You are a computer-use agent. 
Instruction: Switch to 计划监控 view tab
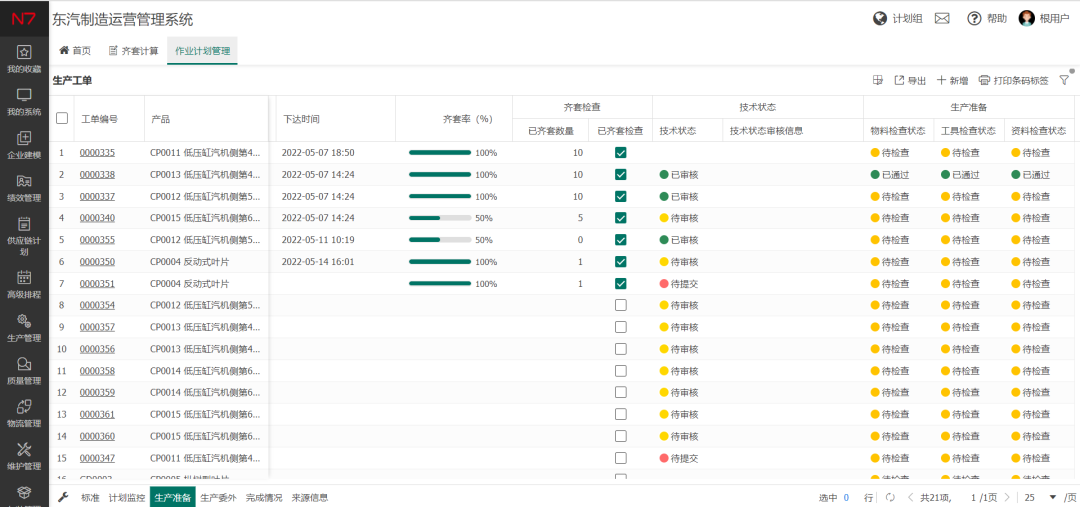click(x=127, y=497)
